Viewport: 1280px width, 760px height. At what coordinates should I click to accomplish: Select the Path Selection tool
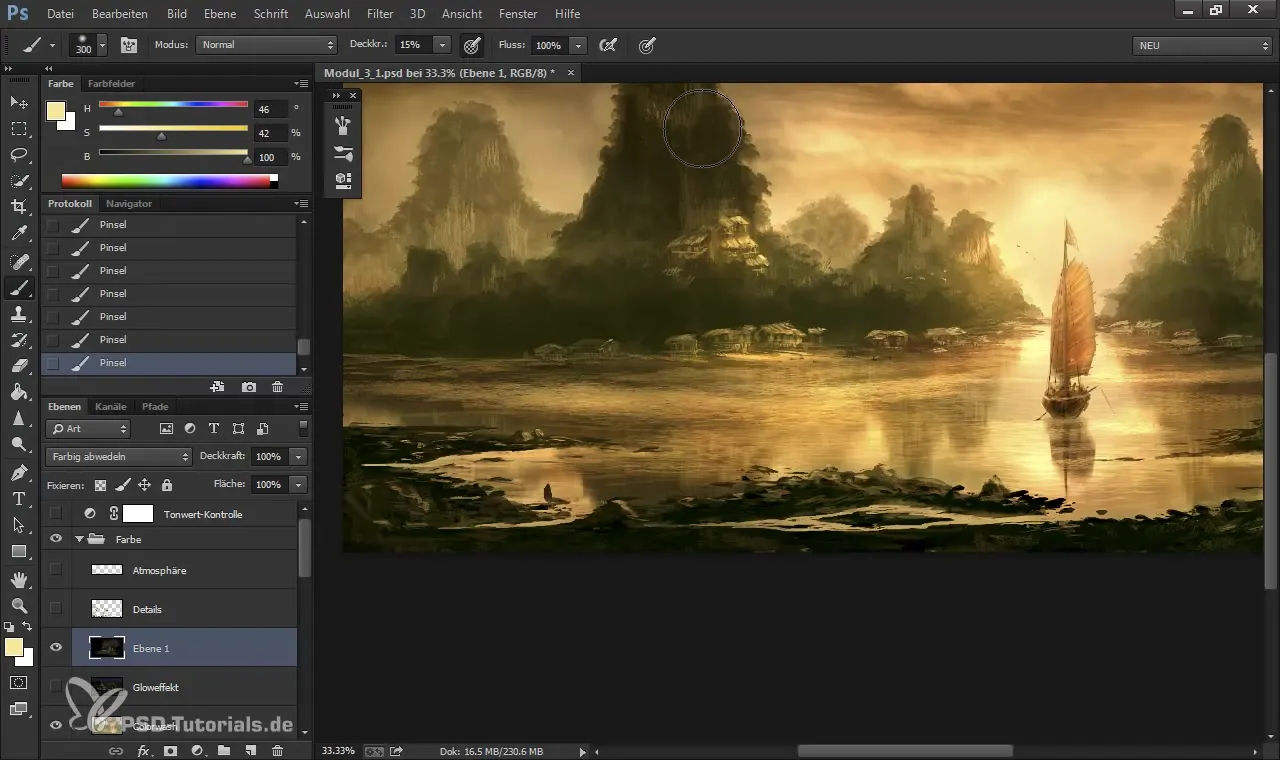19,525
